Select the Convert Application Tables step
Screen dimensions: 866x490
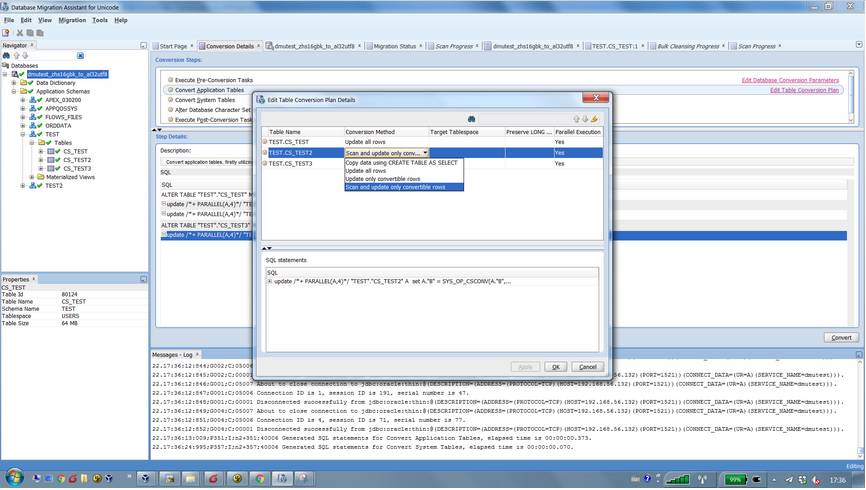click(x=209, y=91)
